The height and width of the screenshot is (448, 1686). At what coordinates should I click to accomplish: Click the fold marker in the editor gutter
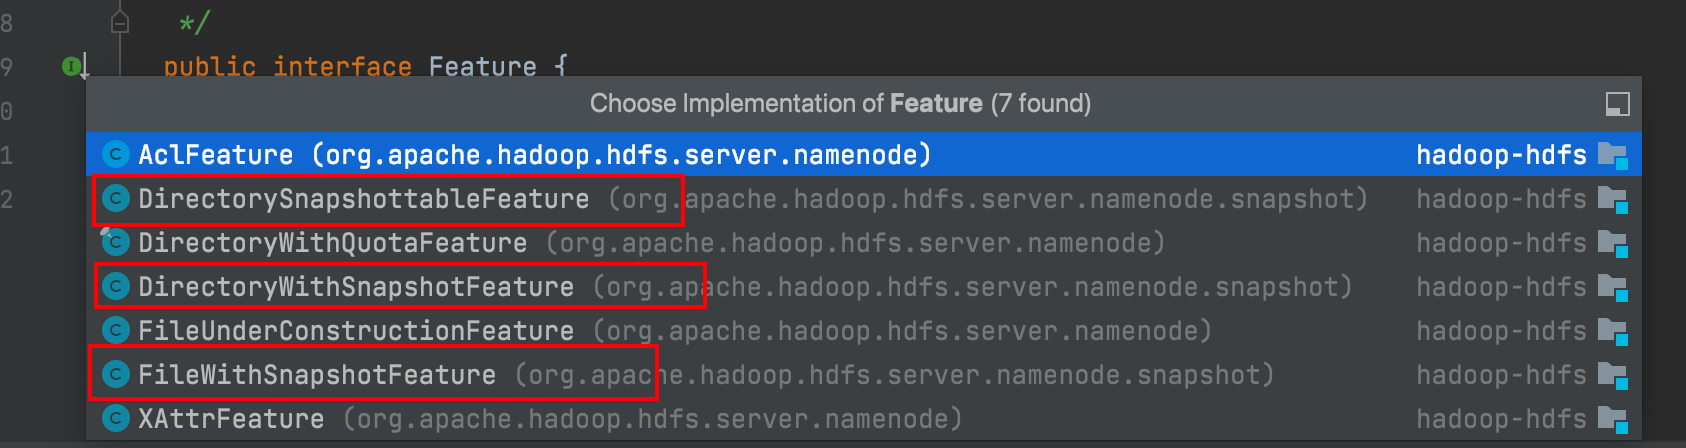120,21
